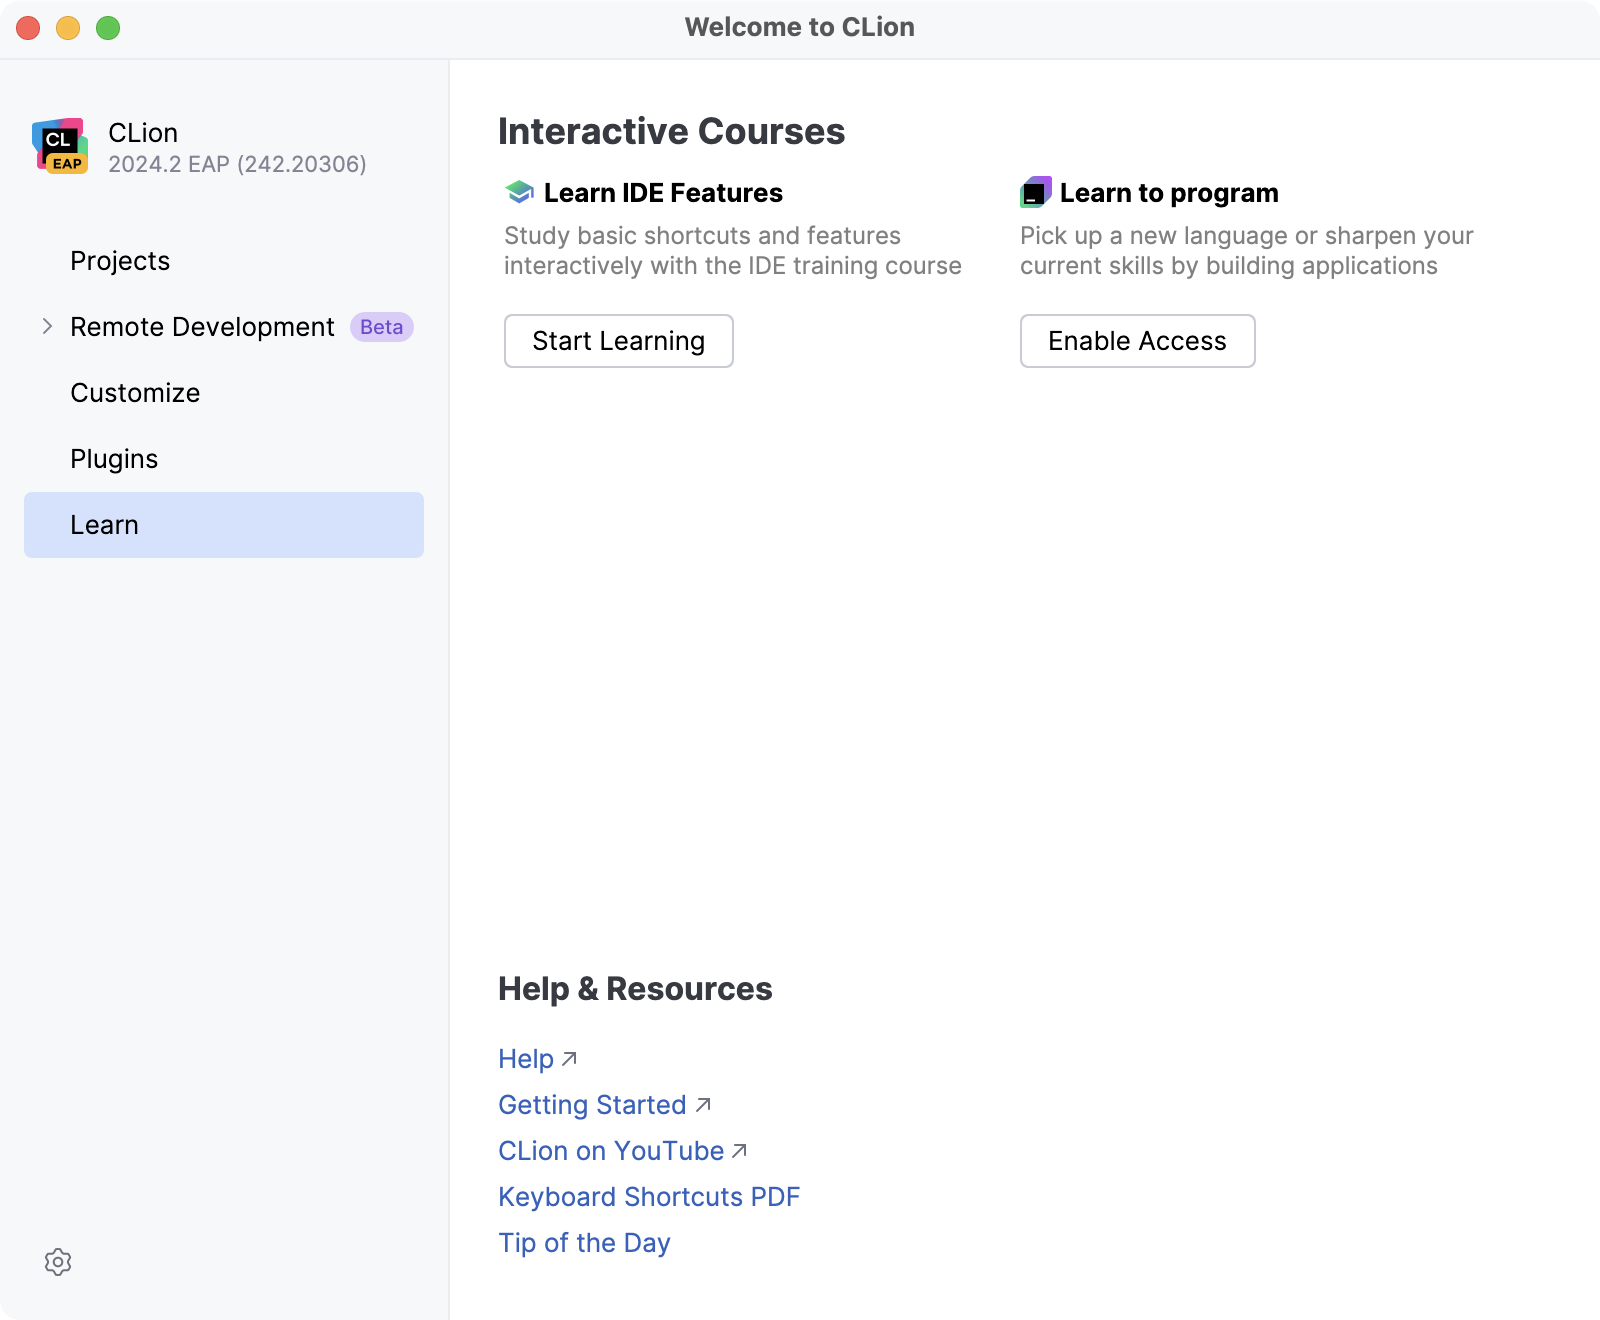Click the arrow icon next to Getting Started
Viewport: 1600px width, 1320px height.
[703, 1104]
